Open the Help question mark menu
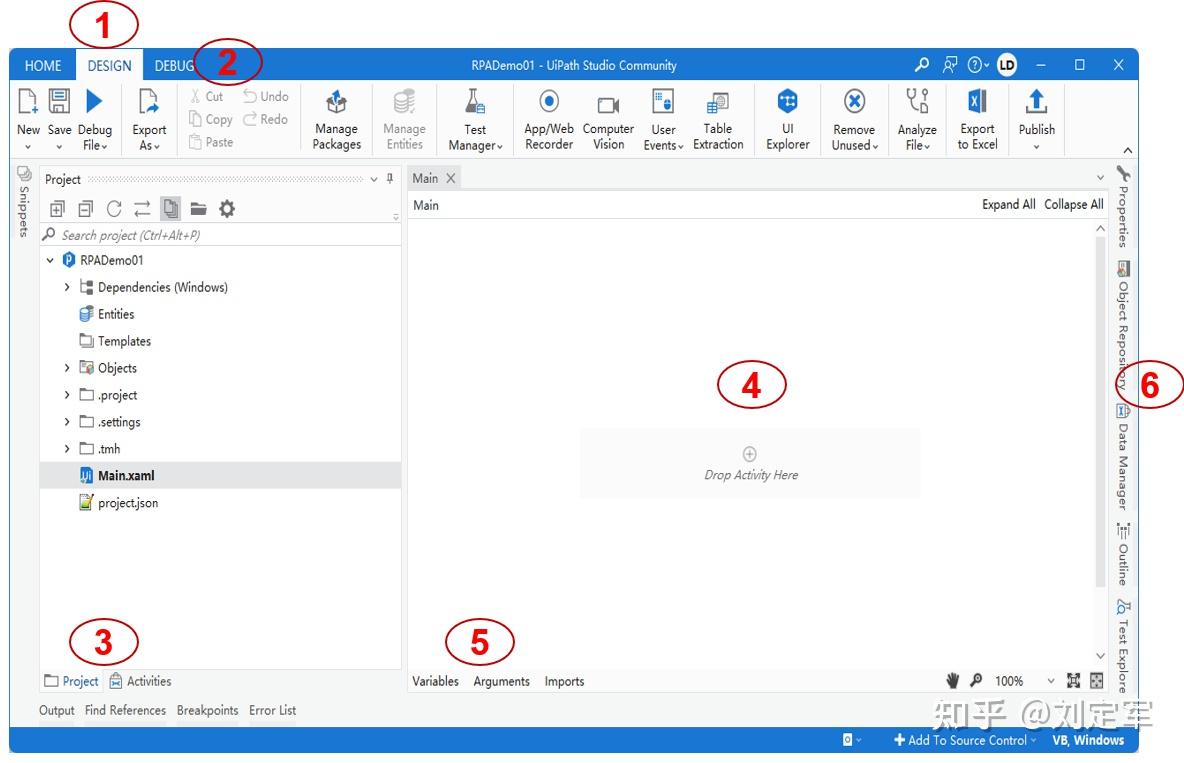This screenshot has height=763, width=1184. point(978,65)
